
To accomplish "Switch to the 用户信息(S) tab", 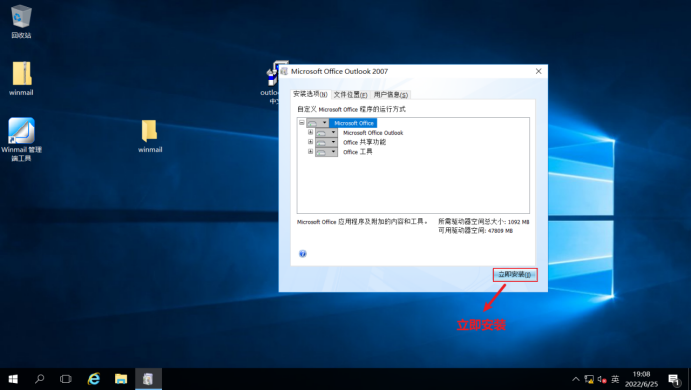I will coord(391,95).
